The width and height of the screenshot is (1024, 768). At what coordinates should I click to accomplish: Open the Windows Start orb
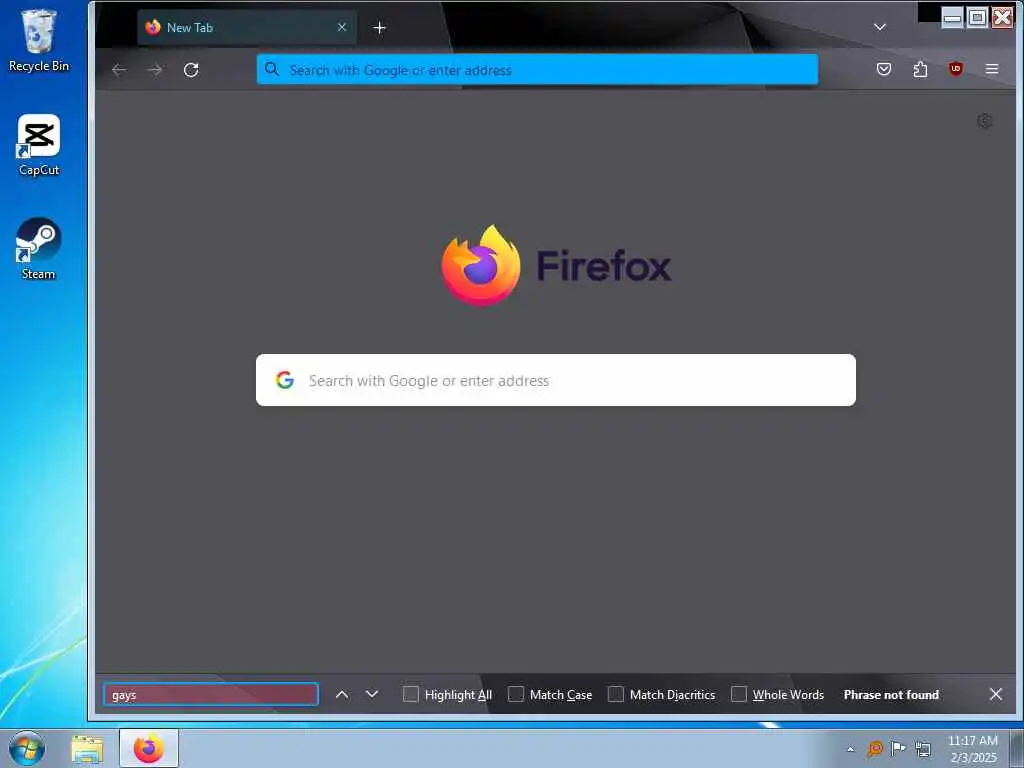click(x=27, y=748)
